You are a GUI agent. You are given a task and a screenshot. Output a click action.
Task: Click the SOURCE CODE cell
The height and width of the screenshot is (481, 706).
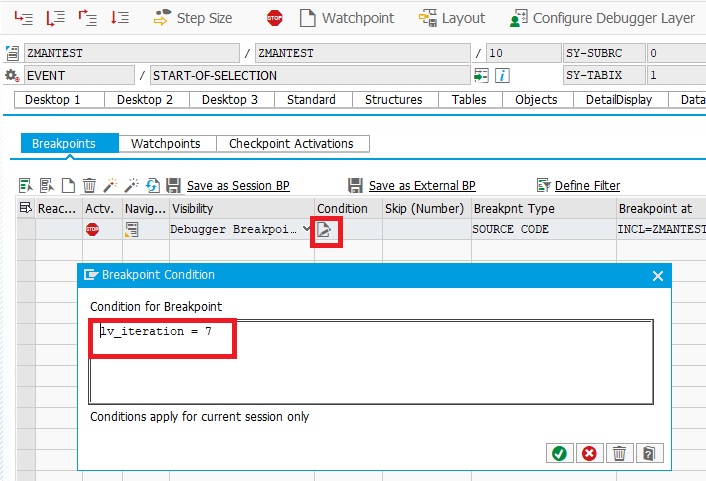coord(543,229)
